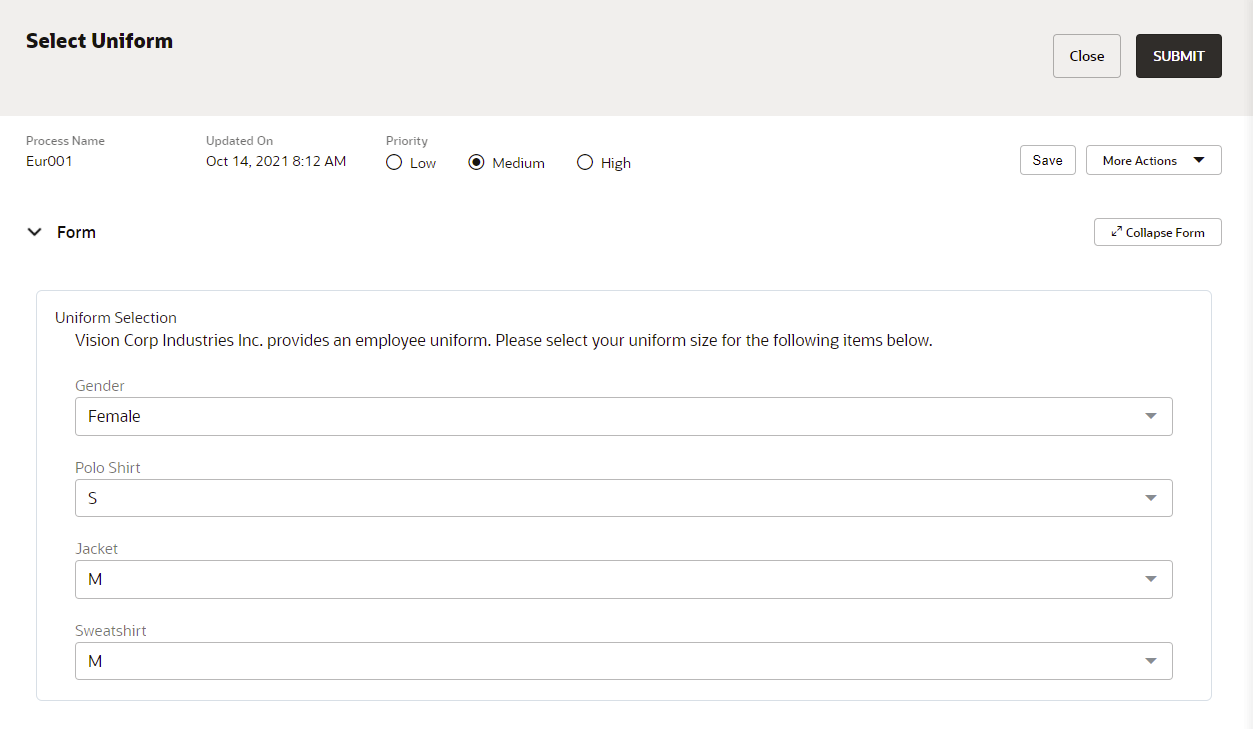
Task: Click the selected Medium priority radio button
Action: (476, 162)
